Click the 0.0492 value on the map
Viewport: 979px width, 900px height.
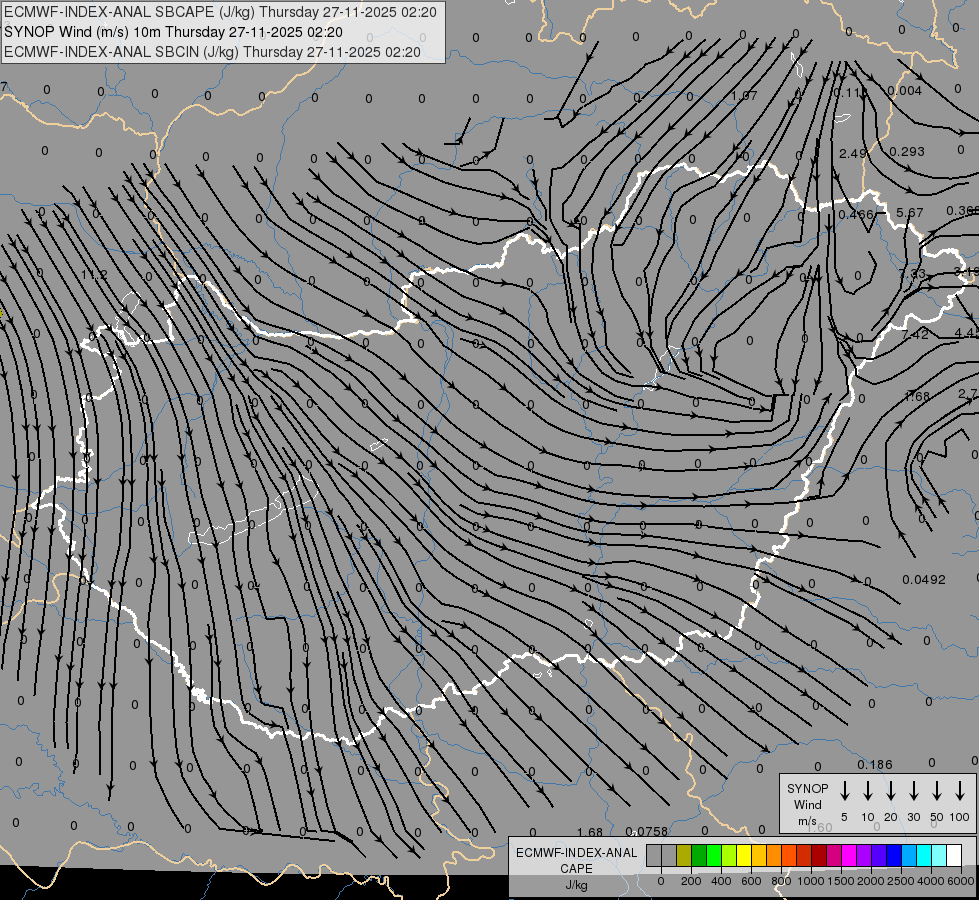click(924, 580)
